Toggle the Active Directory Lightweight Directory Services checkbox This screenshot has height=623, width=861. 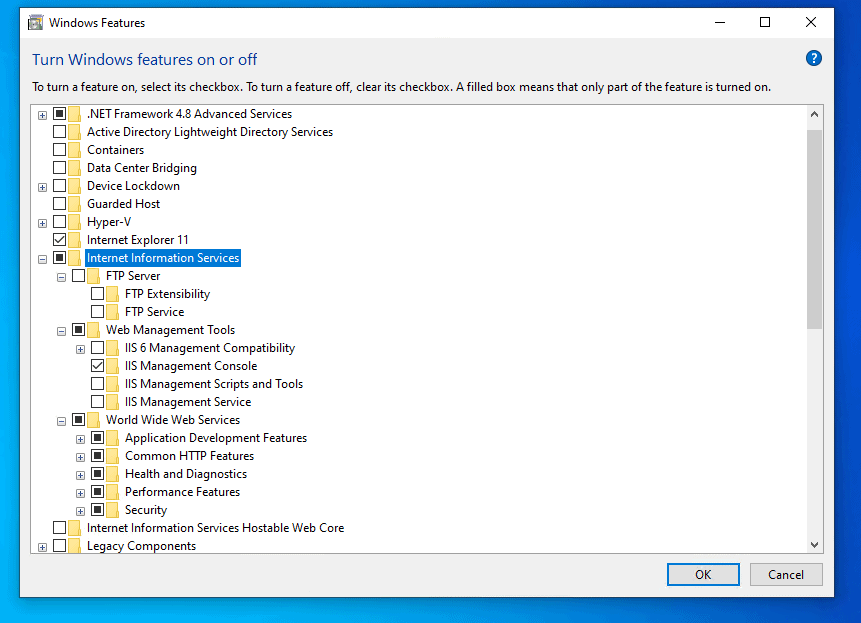point(59,132)
